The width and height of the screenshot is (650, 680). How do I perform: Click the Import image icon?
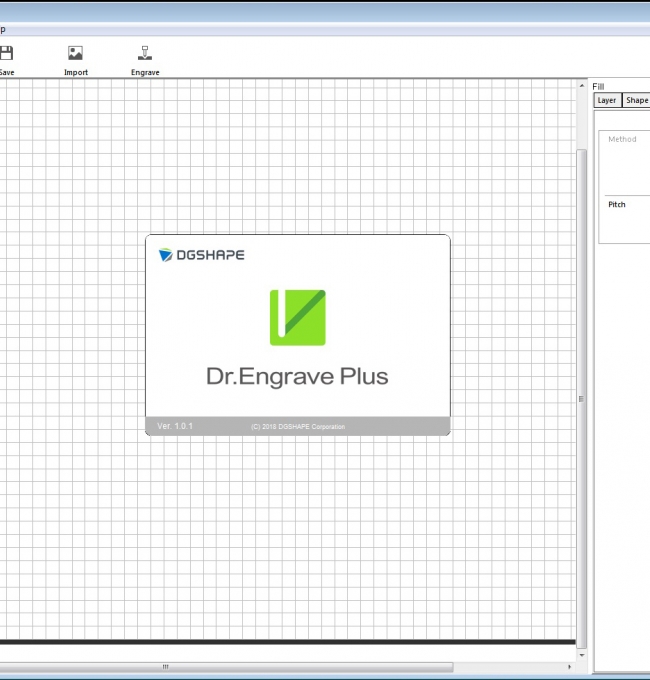[75, 60]
